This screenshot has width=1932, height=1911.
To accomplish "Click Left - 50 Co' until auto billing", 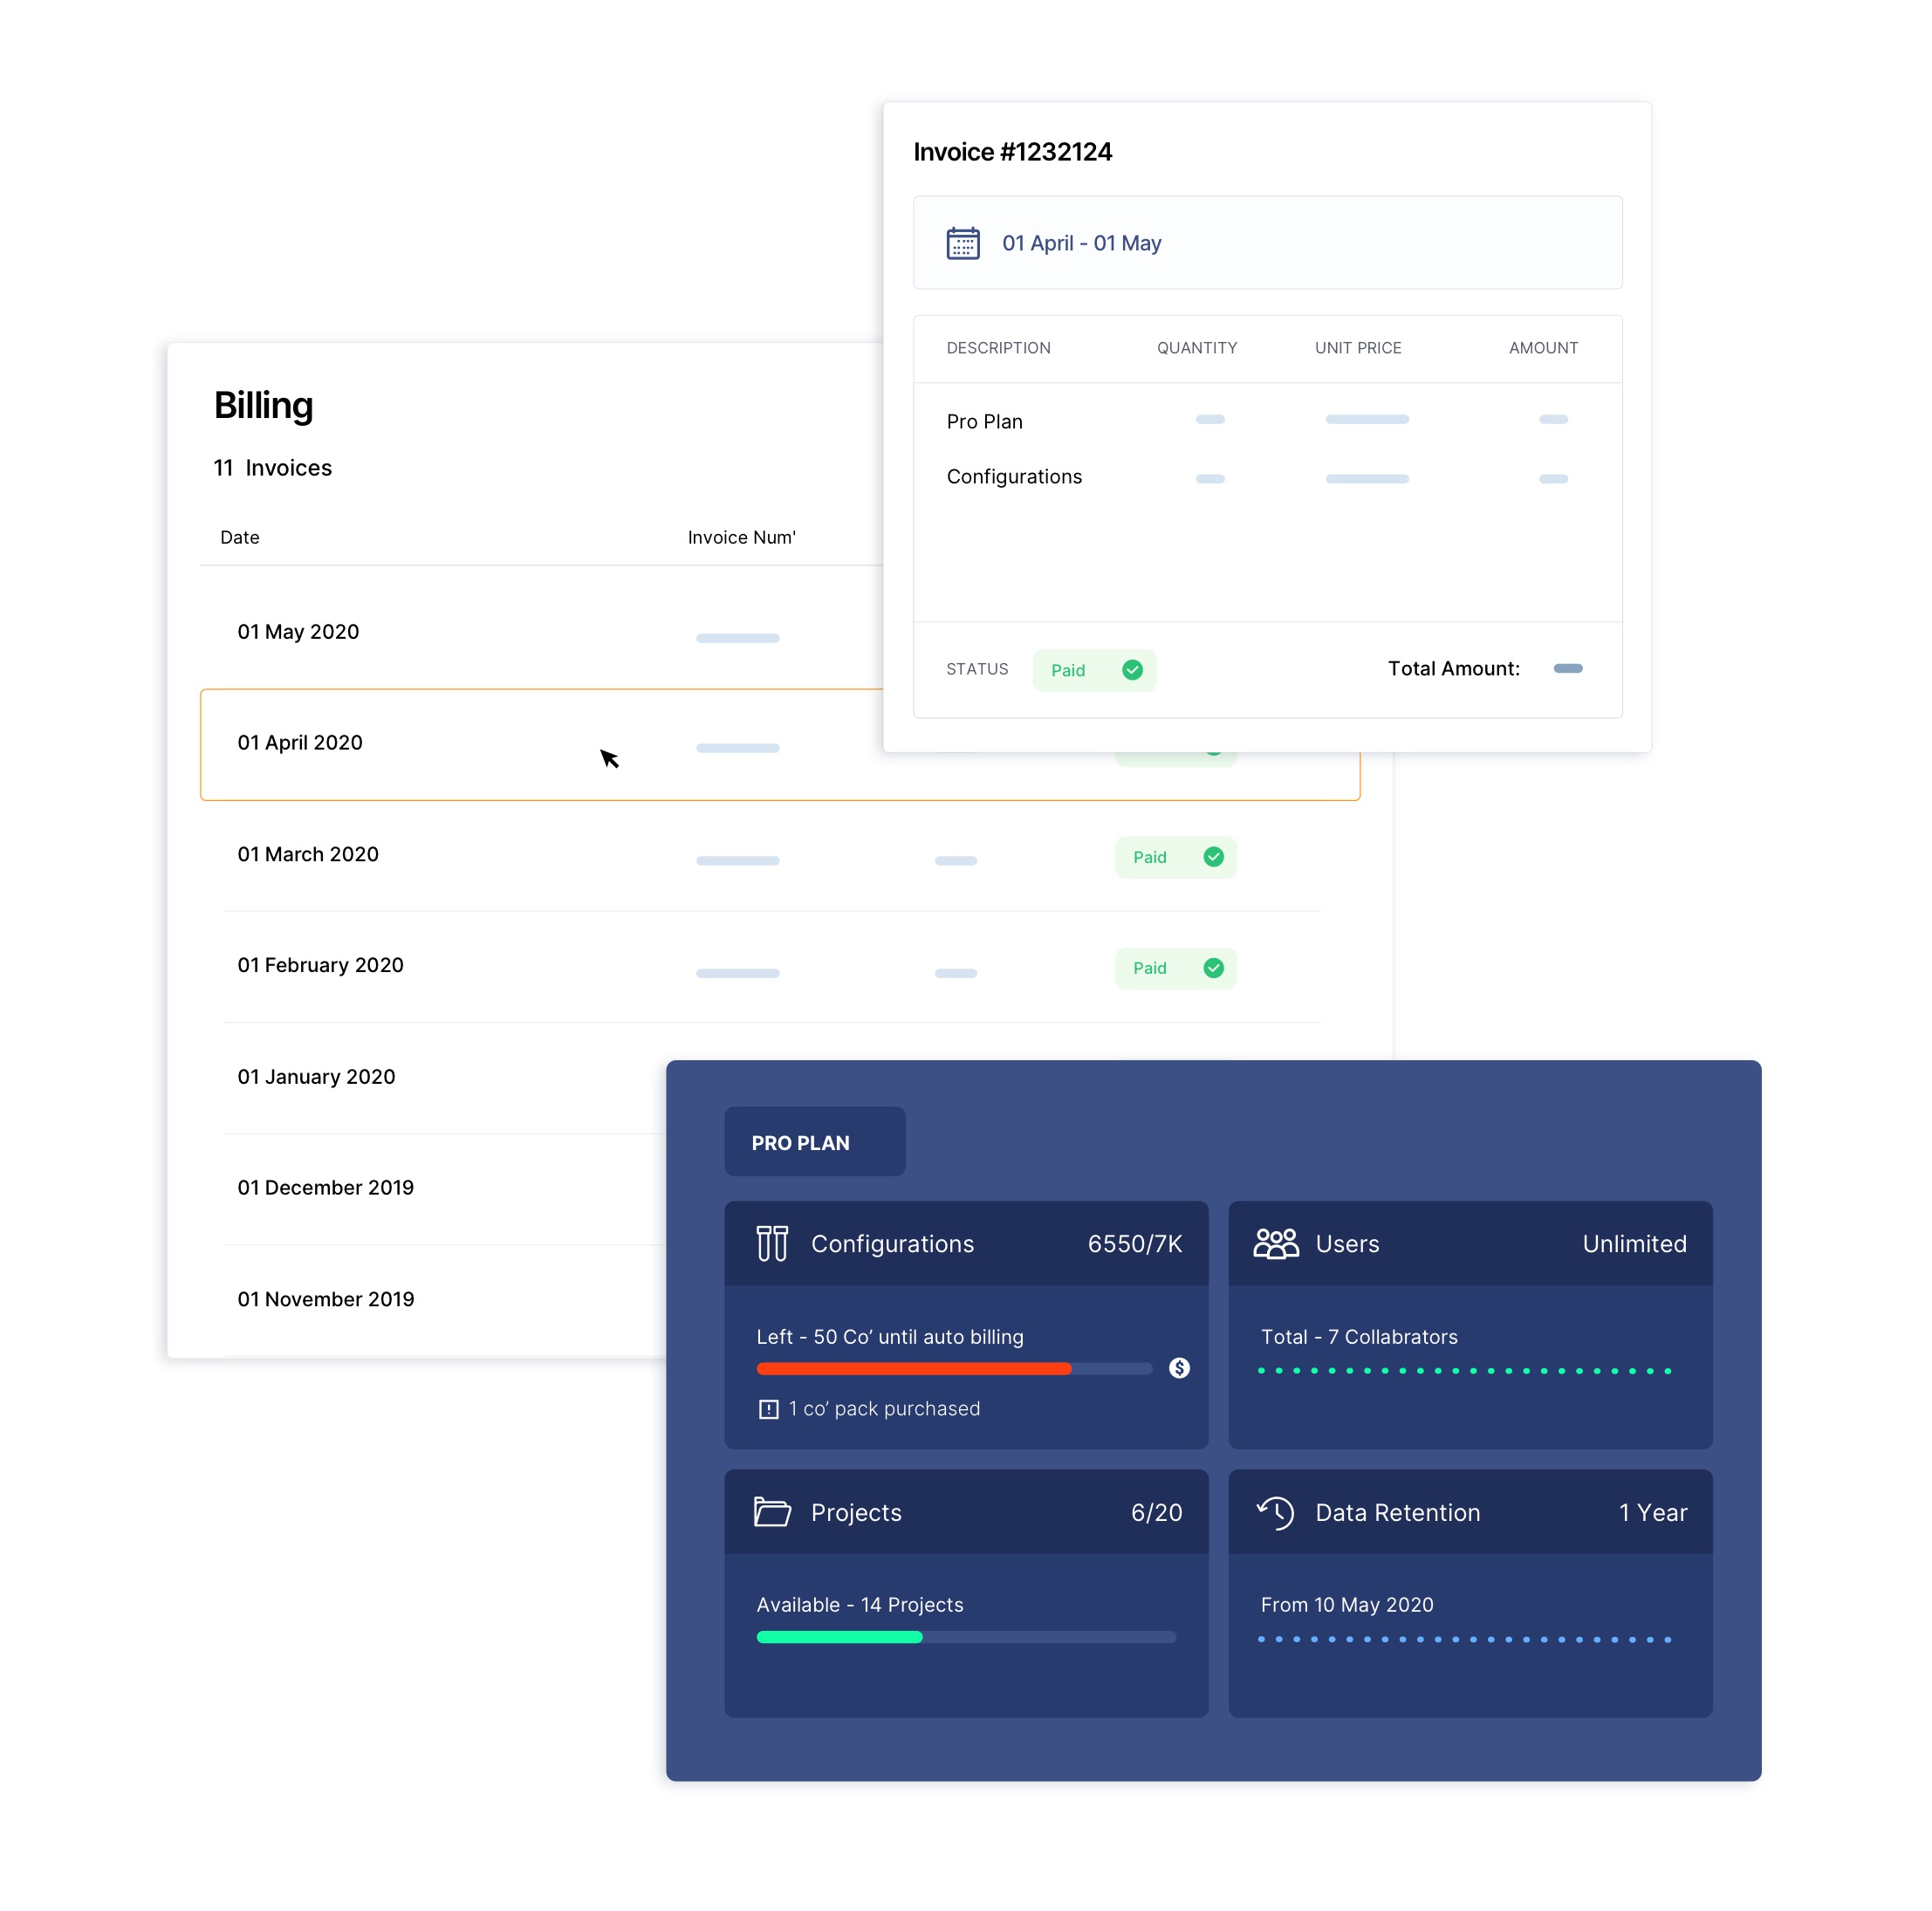I will point(890,1337).
